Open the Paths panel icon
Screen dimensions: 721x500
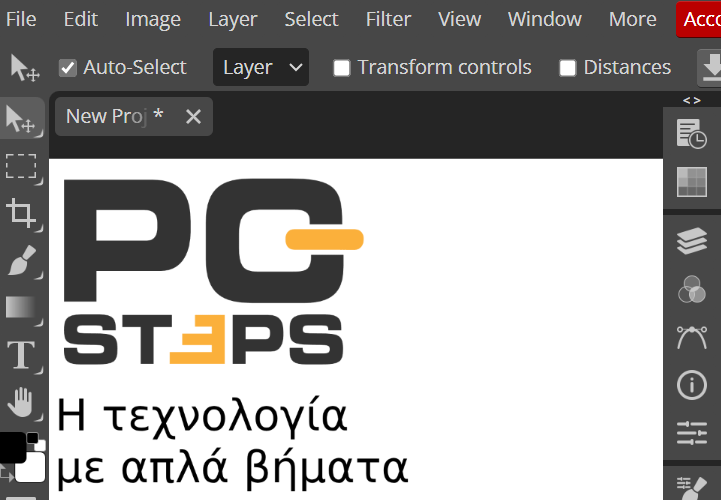pos(691,337)
